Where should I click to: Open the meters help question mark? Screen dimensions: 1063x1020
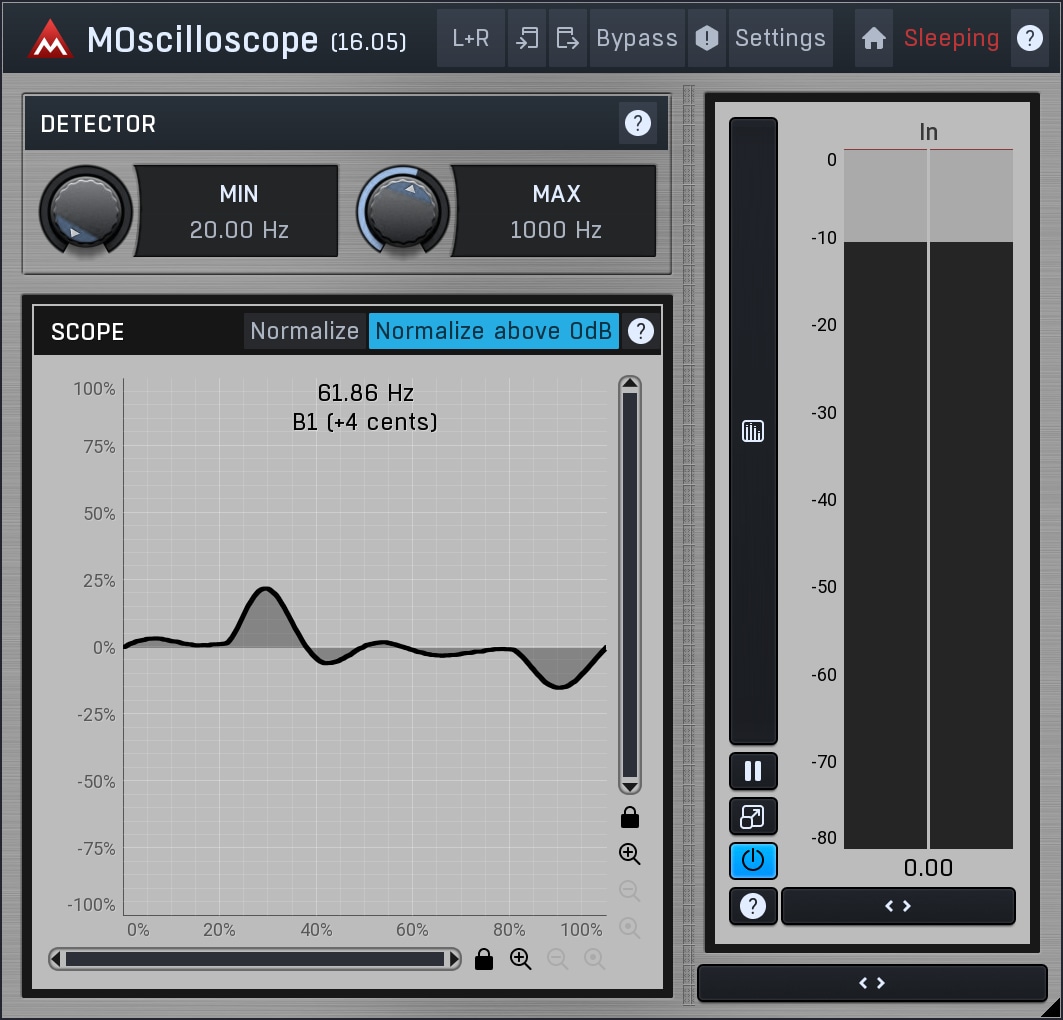click(x=753, y=906)
